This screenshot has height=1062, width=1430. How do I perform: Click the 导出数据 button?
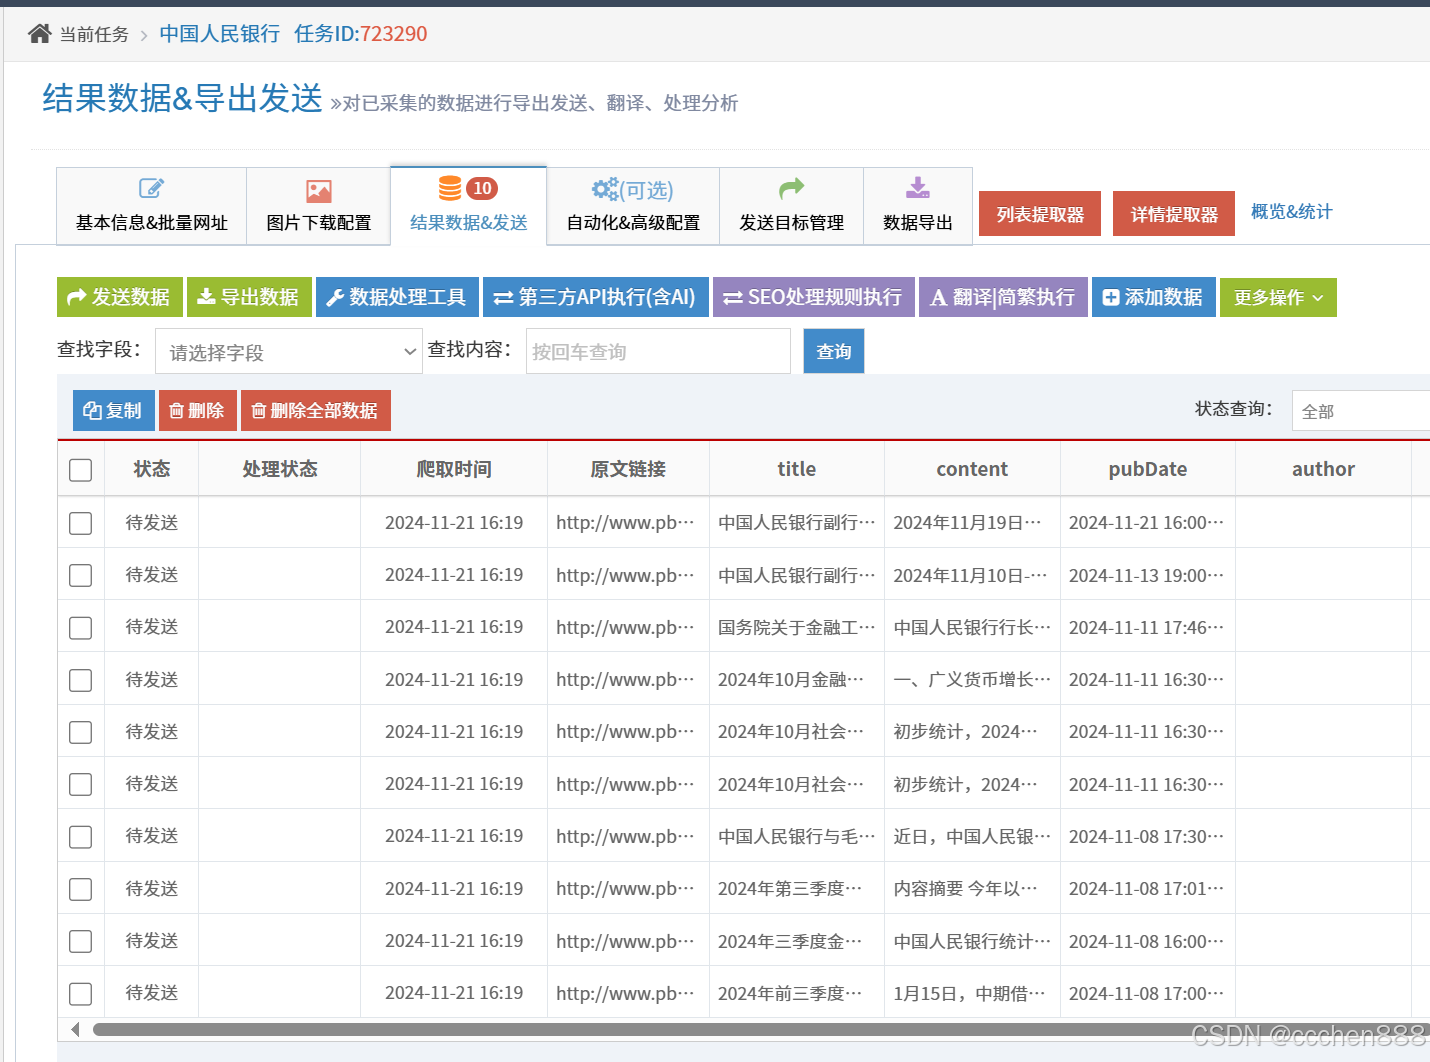[x=249, y=297]
